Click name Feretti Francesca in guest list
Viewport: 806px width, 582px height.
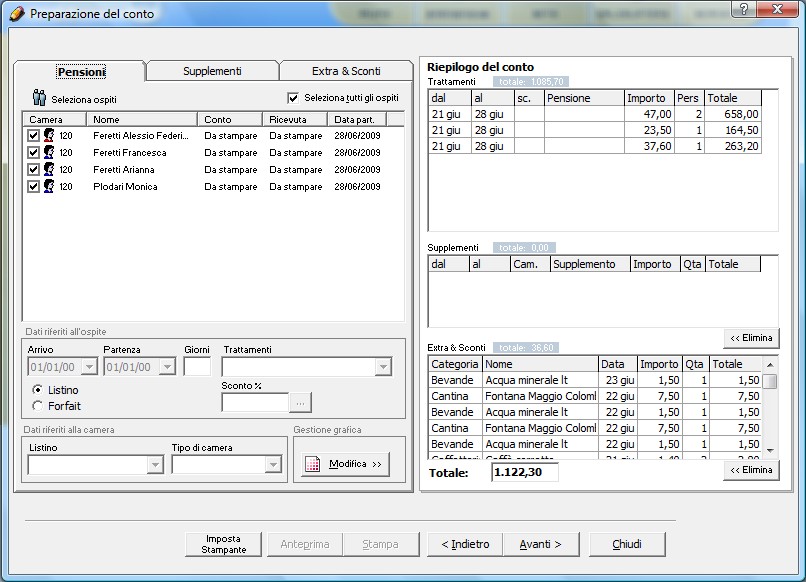pos(130,153)
